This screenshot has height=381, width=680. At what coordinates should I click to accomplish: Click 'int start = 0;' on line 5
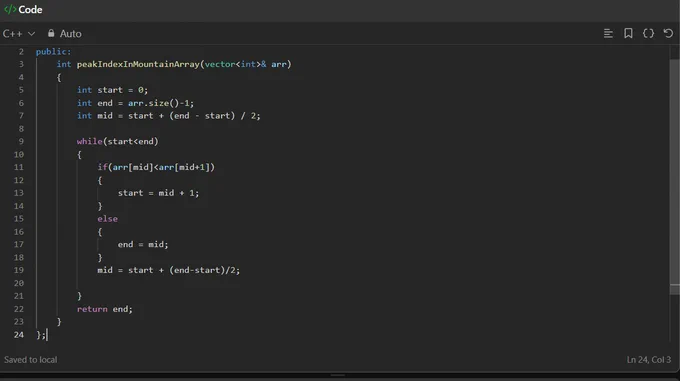(x=112, y=90)
